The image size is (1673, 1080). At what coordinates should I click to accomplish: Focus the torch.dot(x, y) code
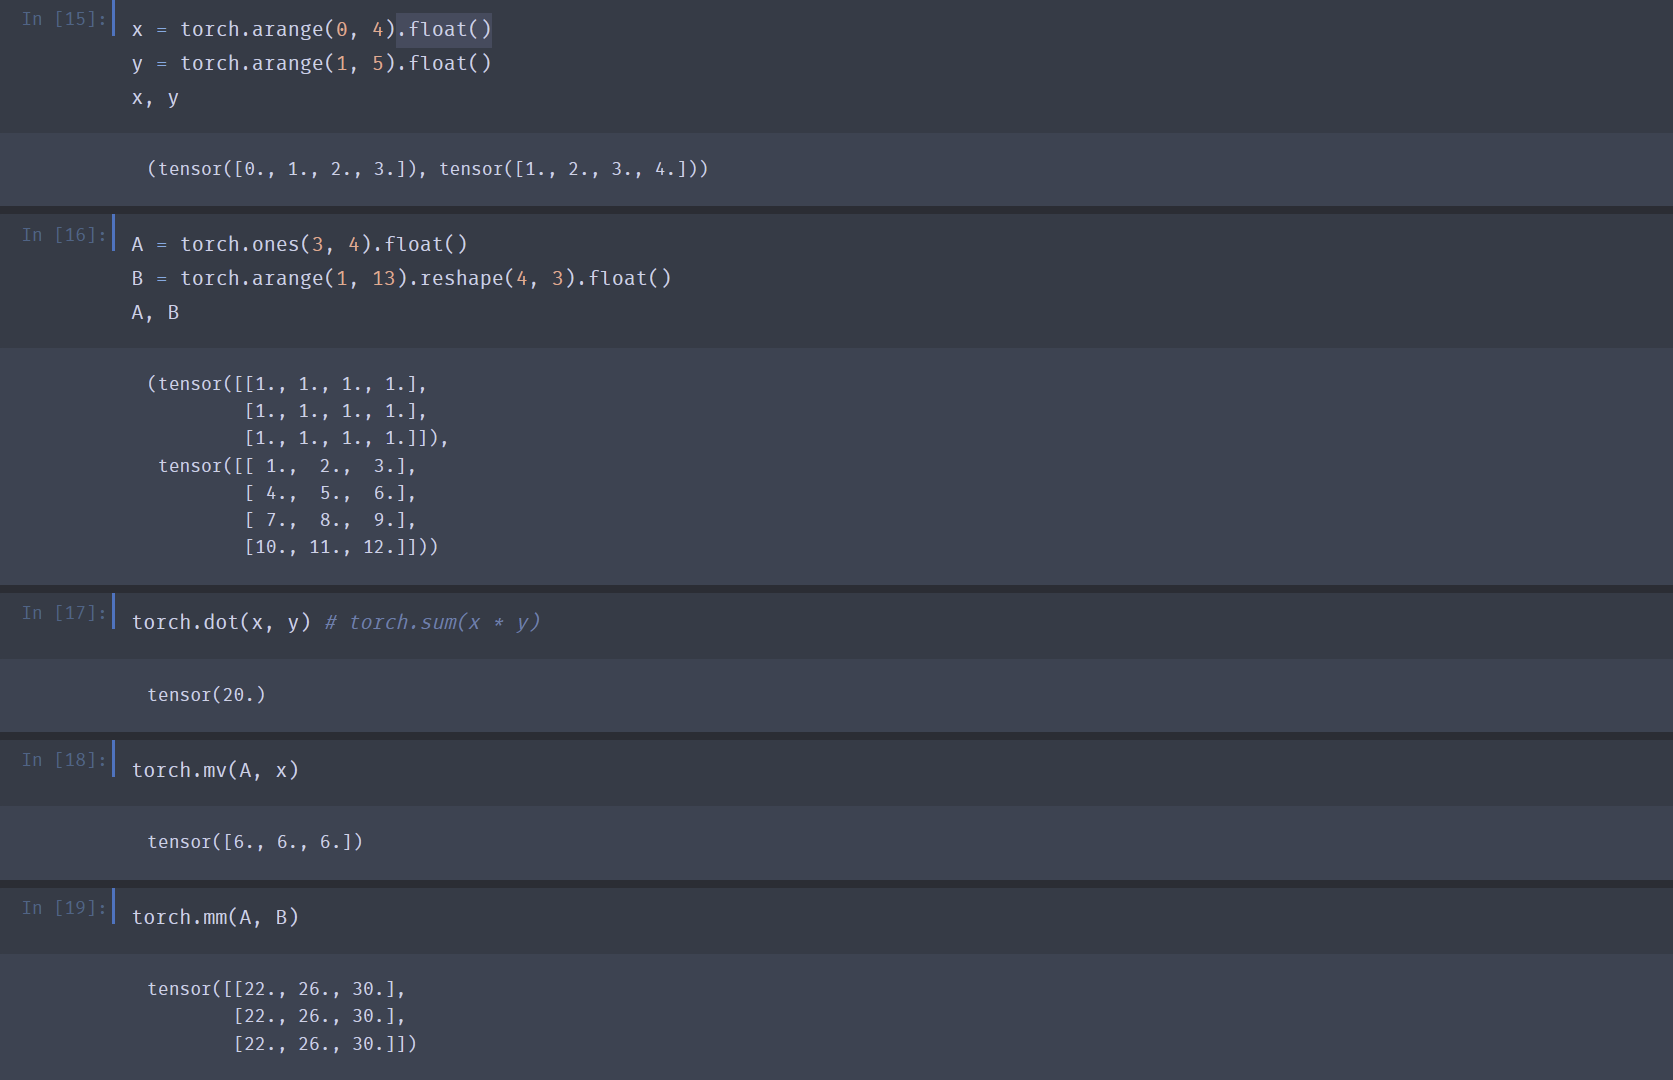[221, 623]
